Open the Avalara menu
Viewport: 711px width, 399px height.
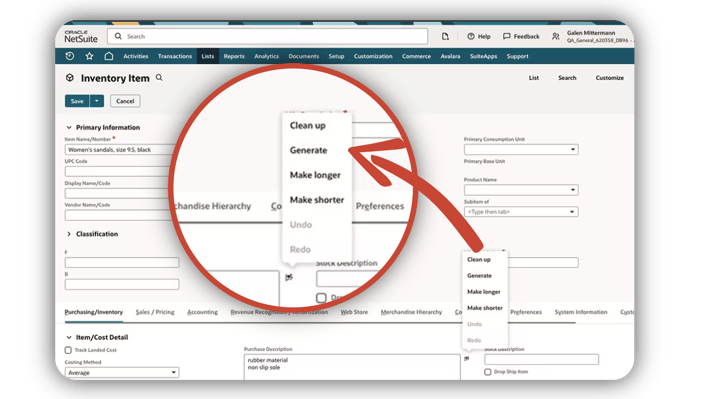(450, 56)
